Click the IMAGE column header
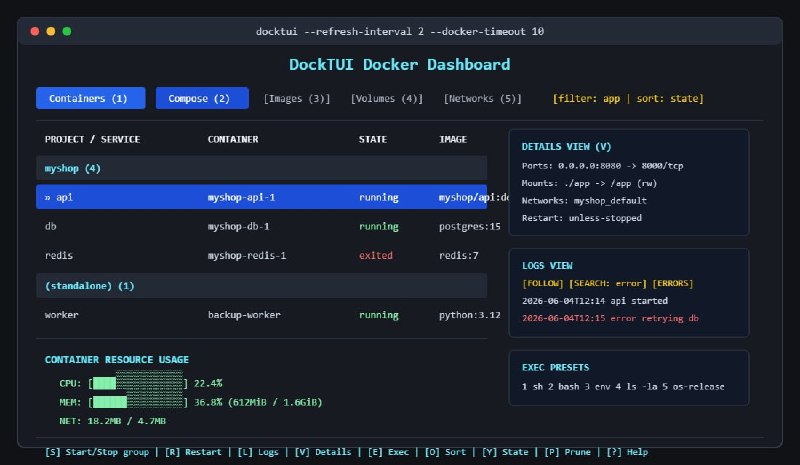The height and width of the screenshot is (465, 800). click(x=453, y=139)
